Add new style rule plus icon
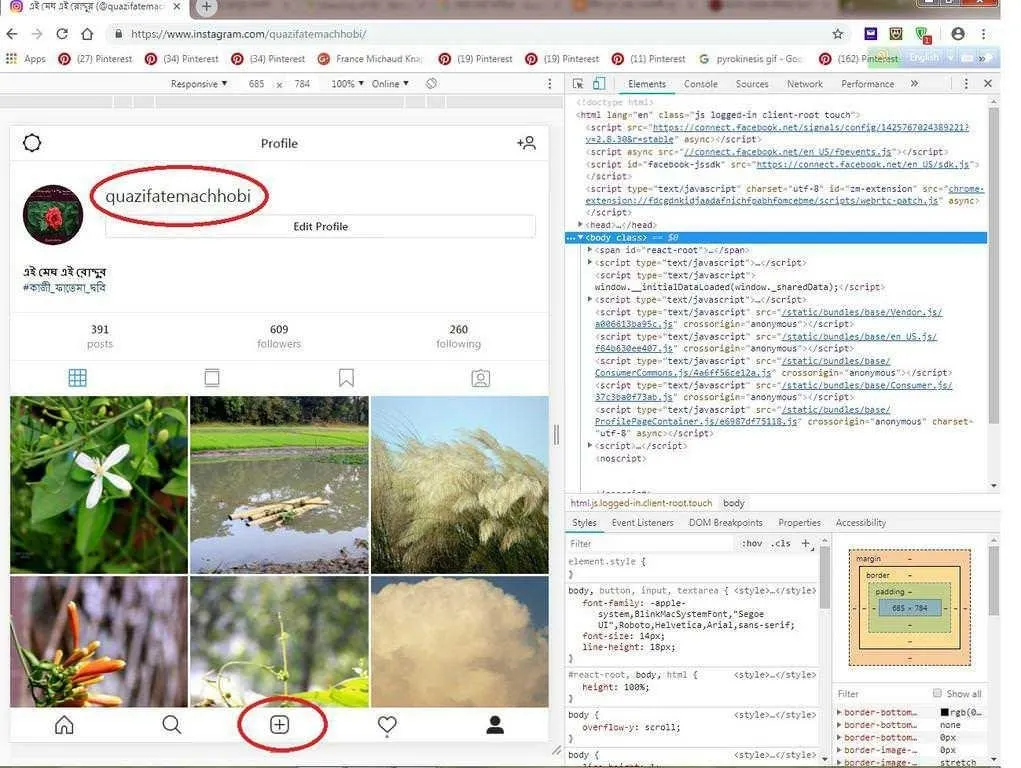Image resolution: width=1021 pixels, height=768 pixels. click(806, 543)
